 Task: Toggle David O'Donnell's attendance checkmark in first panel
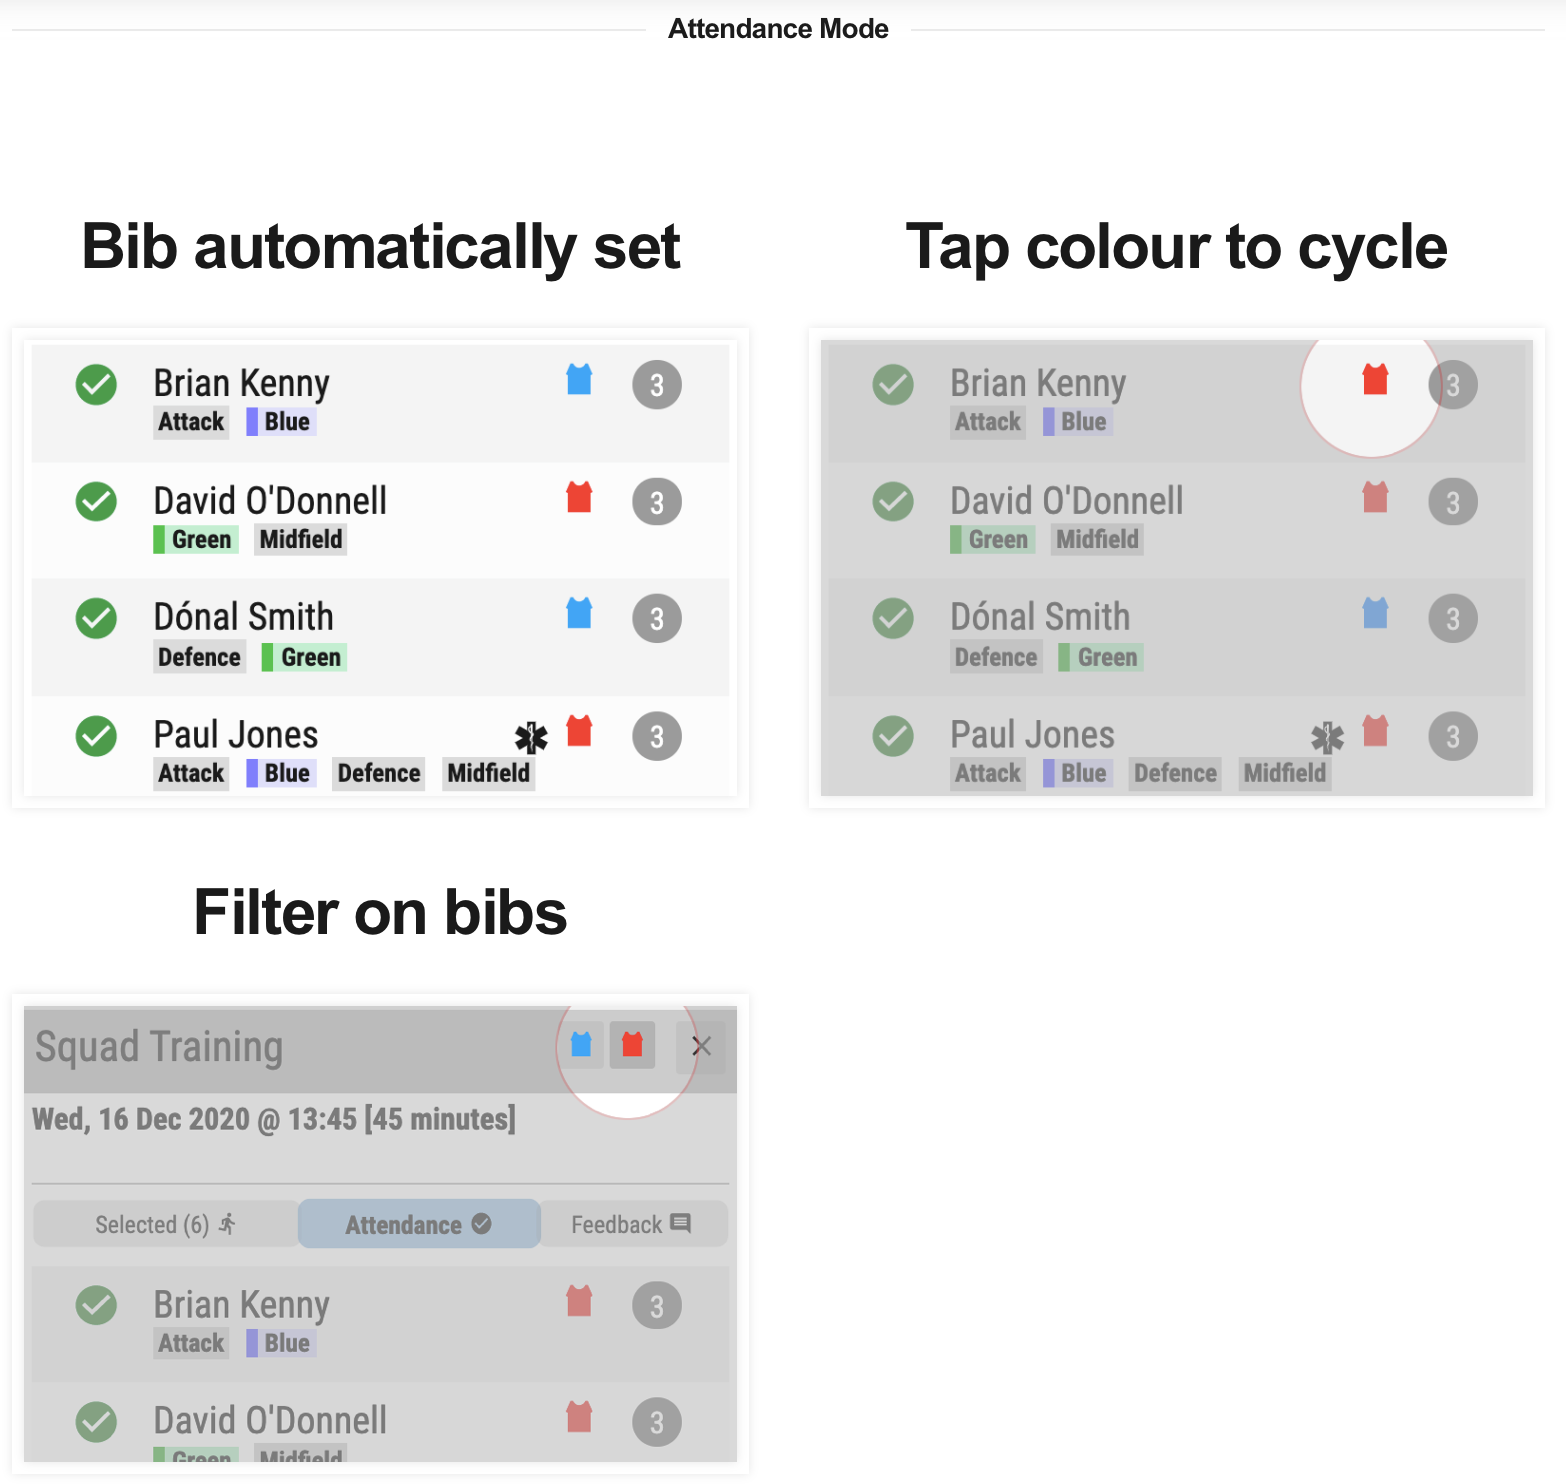pos(96,501)
